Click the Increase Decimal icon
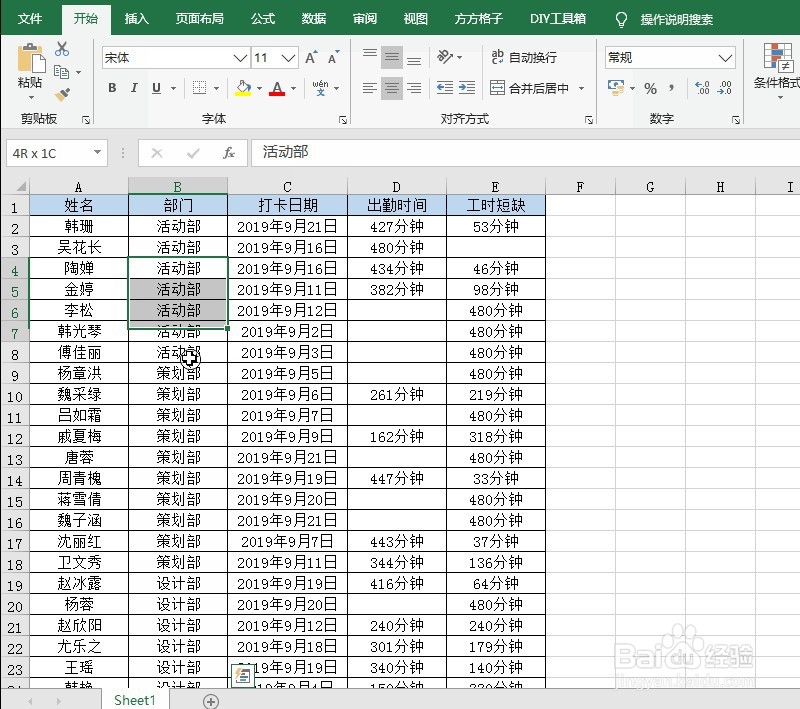800x709 pixels. click(x=701, y=88)
